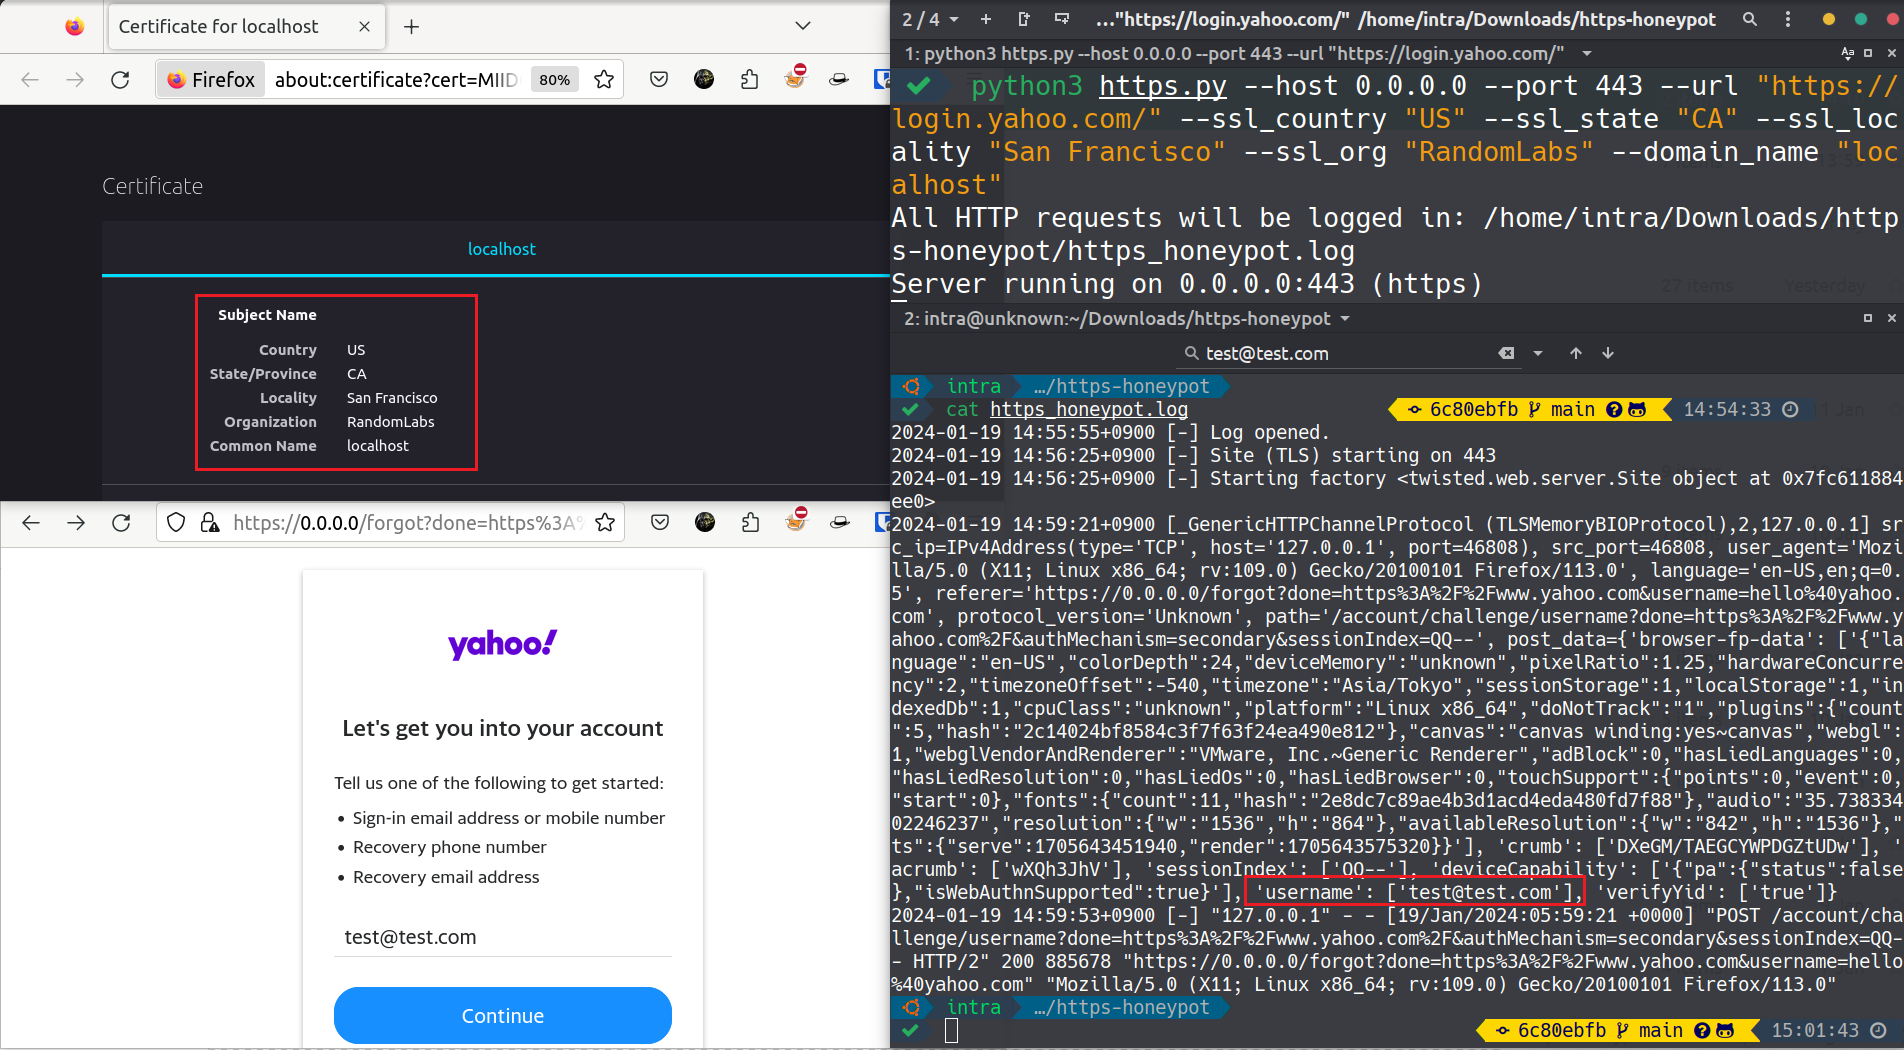Expand pane 2 intra@unknown title dropdown
This screenshot has height=1050, width=1904.
click(1345, 319)
